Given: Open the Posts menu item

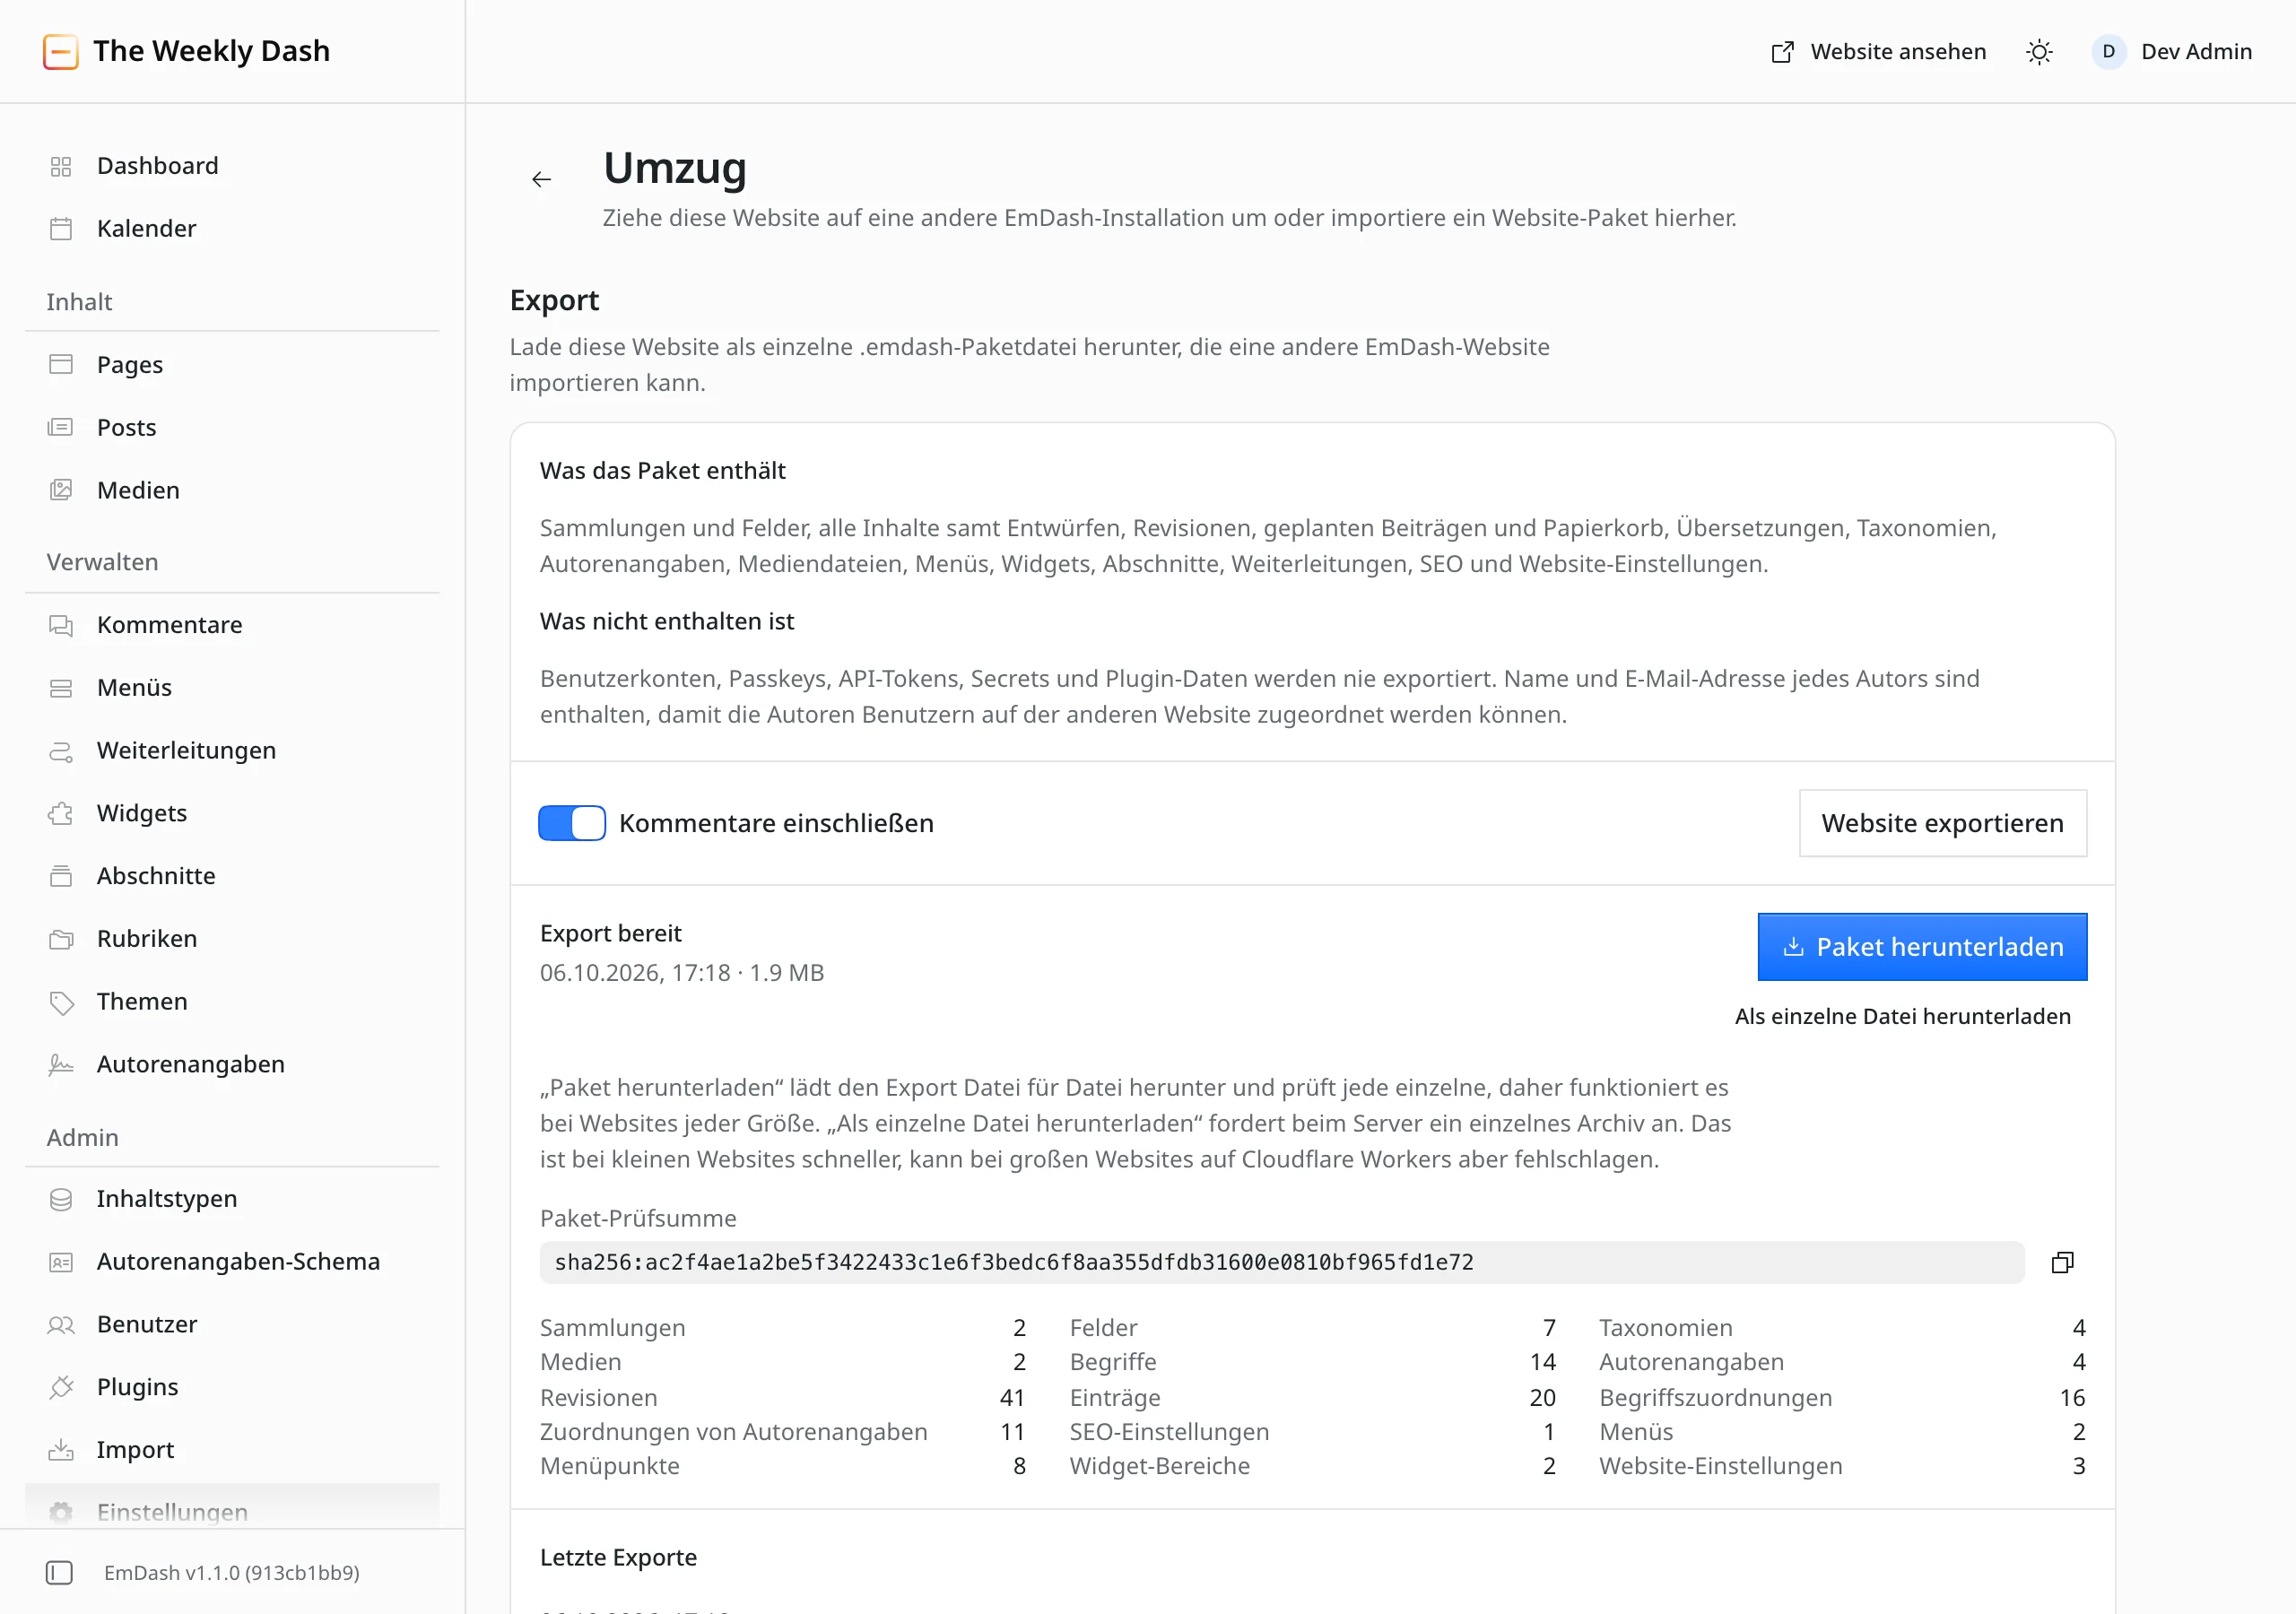Looking at the screenshot, I should (232, 428).
